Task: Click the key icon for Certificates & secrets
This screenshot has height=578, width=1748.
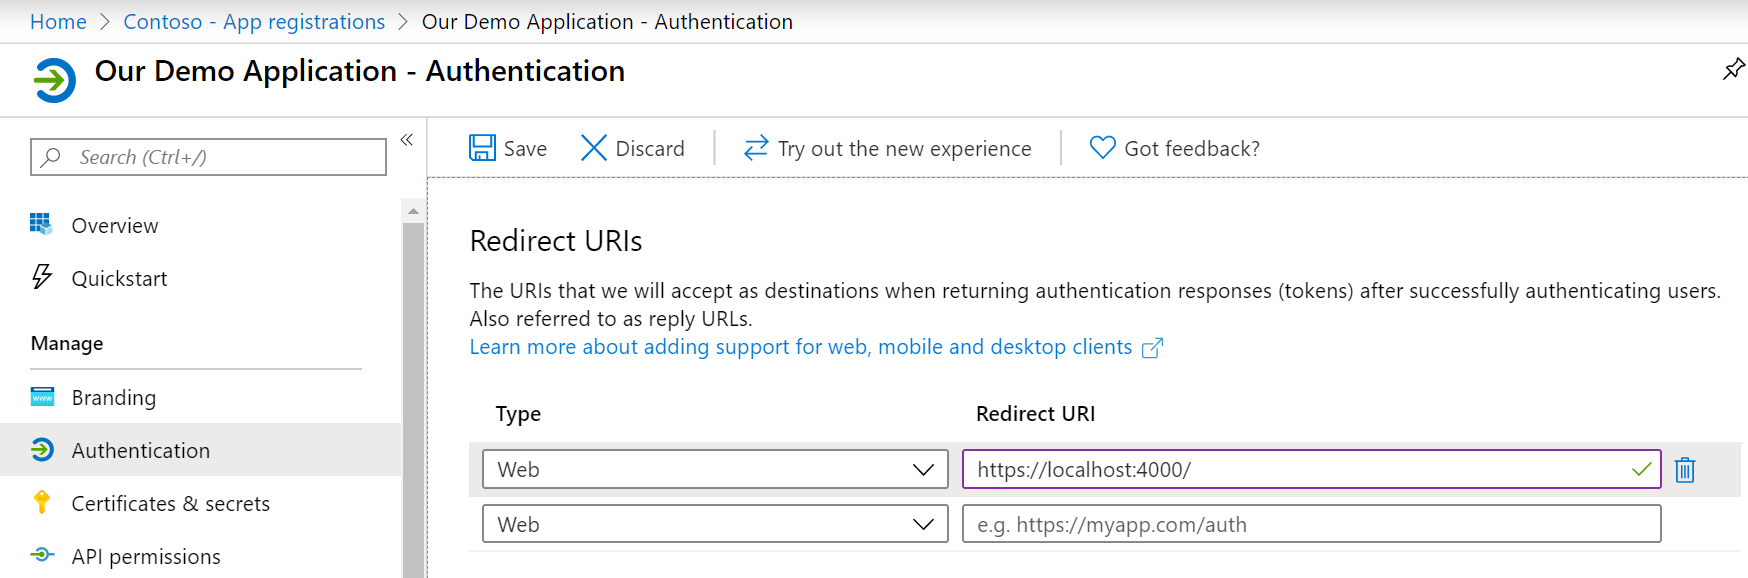Action: click(x=42, y=503)
